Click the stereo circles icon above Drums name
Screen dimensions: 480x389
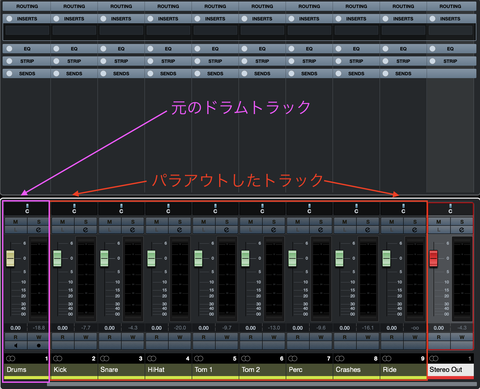point(11,358)
